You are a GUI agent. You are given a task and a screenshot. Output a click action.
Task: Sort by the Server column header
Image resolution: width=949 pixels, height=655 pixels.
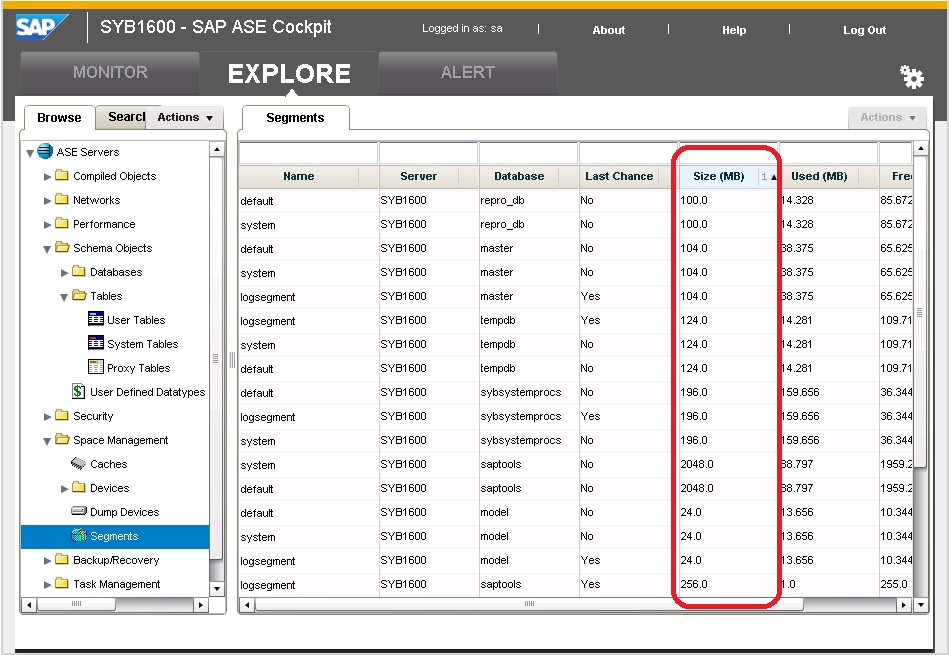point(418,176)
